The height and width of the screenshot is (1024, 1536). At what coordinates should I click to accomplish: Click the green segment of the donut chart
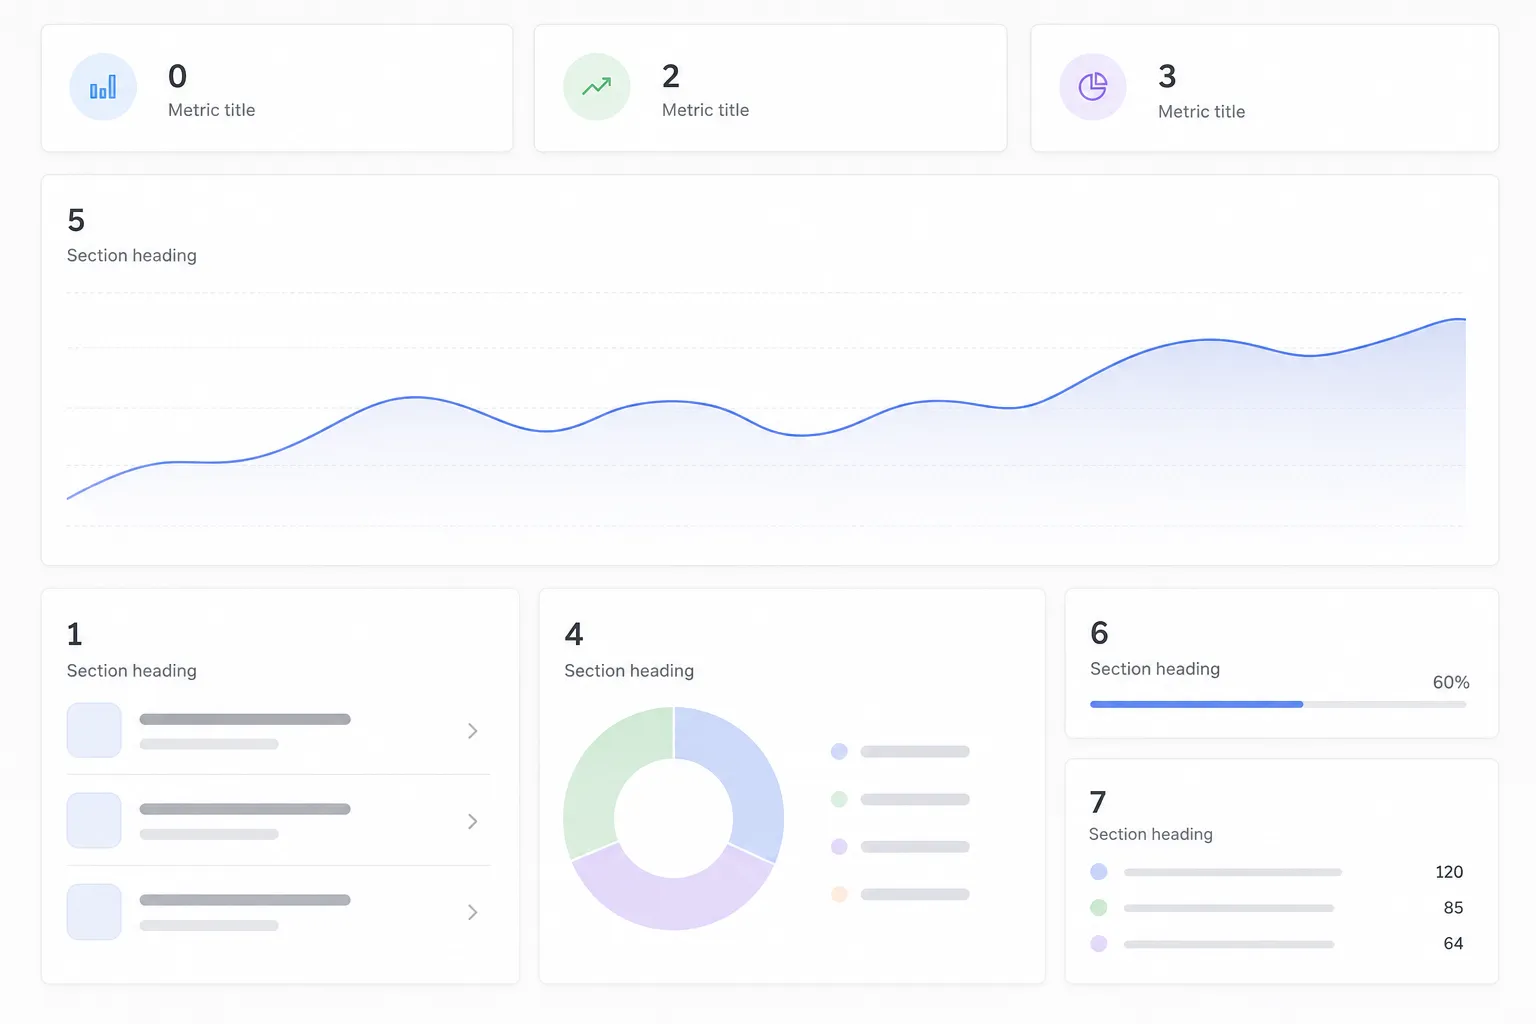point(600,775)
